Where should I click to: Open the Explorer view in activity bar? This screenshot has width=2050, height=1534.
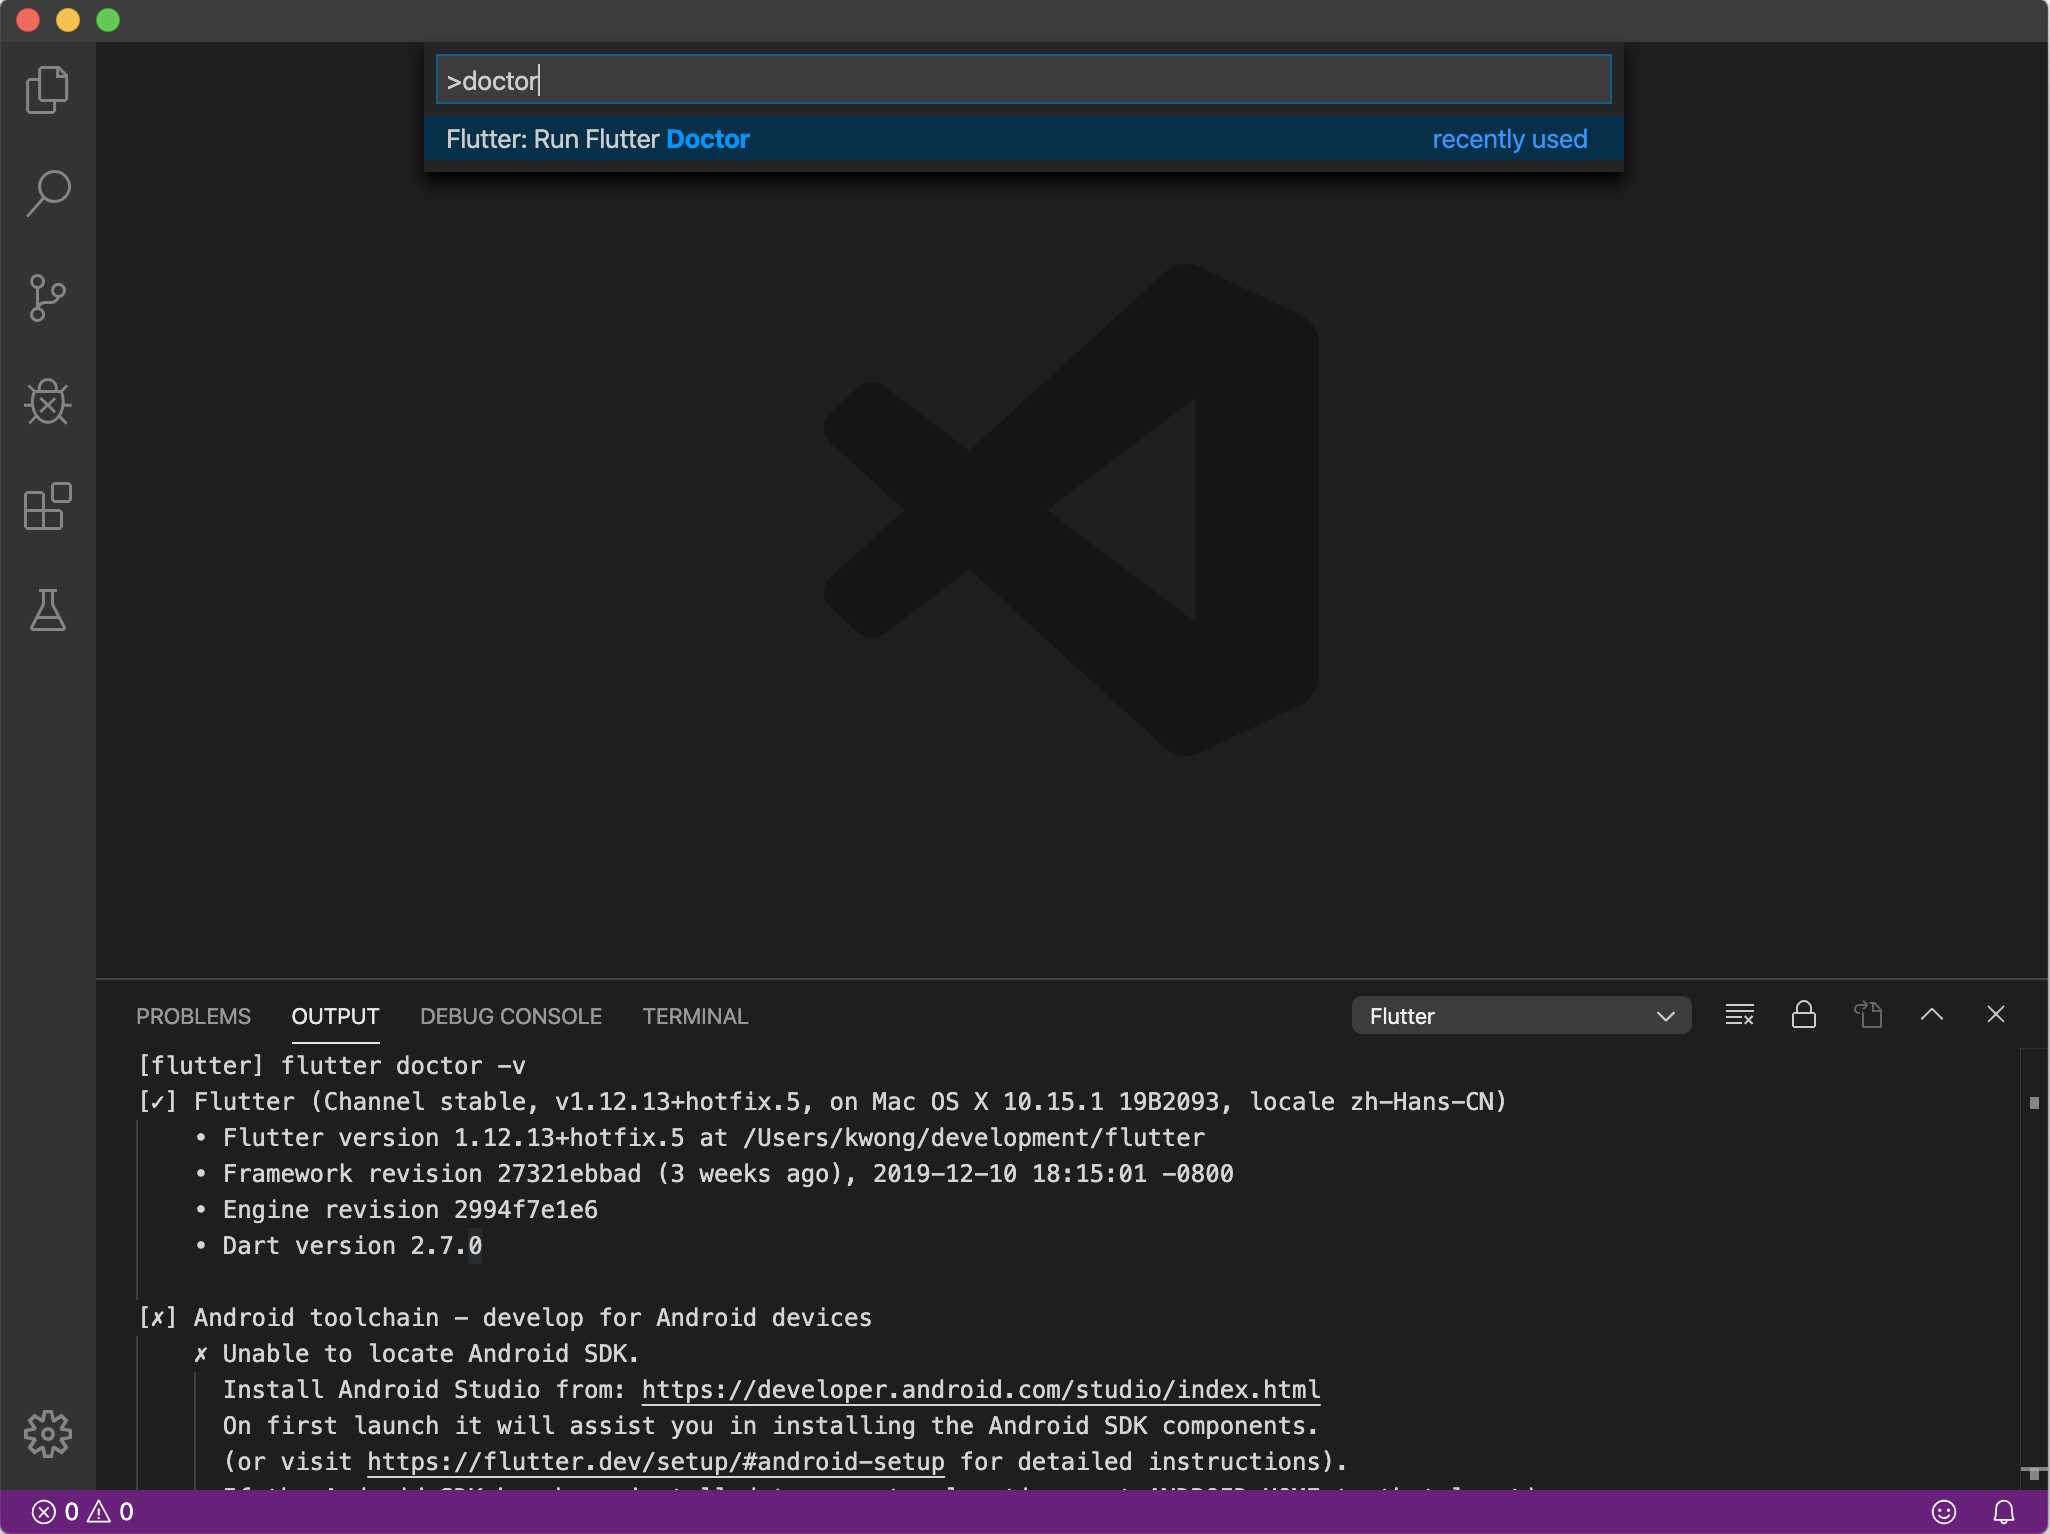[47, 90]
